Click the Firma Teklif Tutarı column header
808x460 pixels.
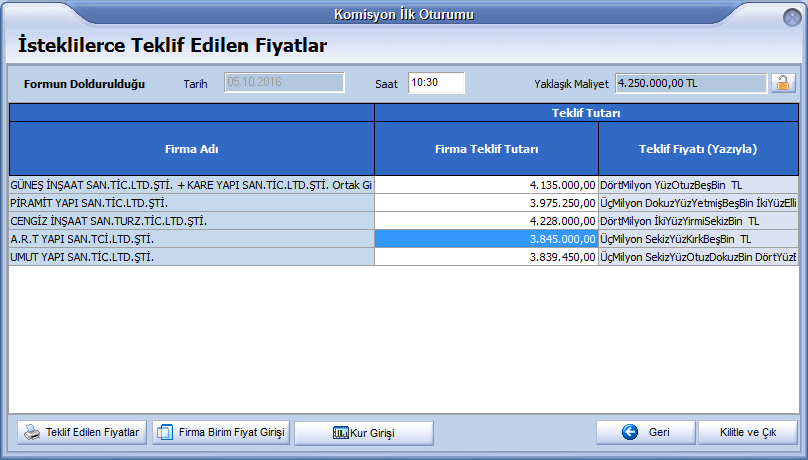(x=487, y=149)
